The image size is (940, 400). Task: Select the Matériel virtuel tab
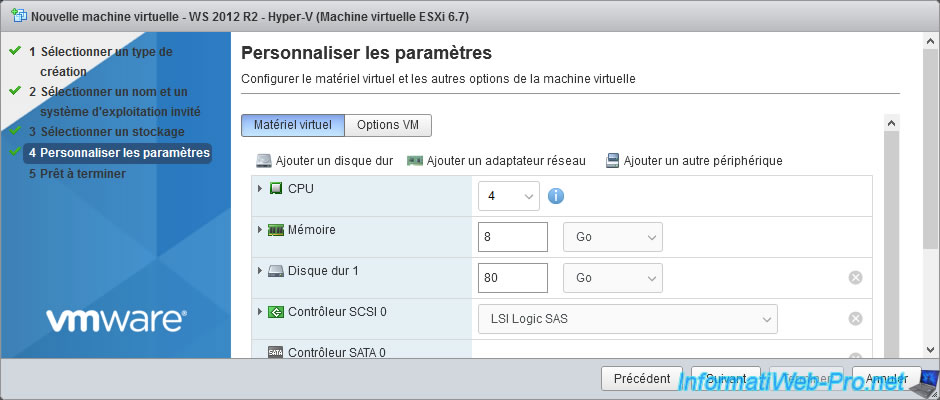pos(293,125)
